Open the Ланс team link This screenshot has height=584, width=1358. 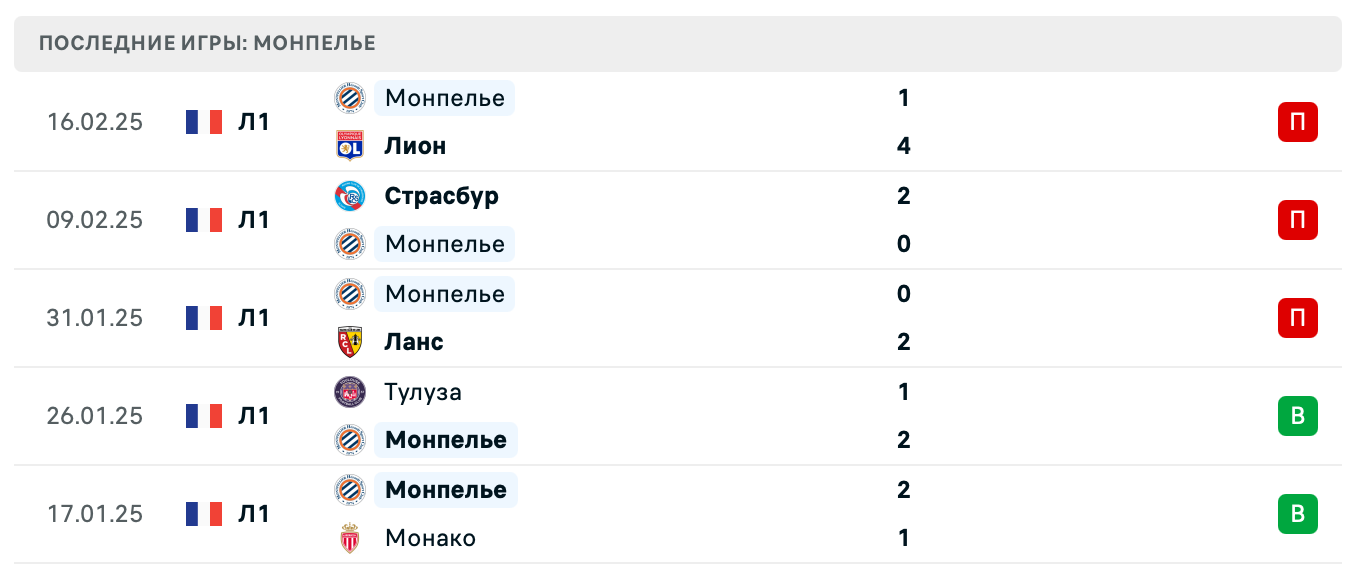click(414, 342)
